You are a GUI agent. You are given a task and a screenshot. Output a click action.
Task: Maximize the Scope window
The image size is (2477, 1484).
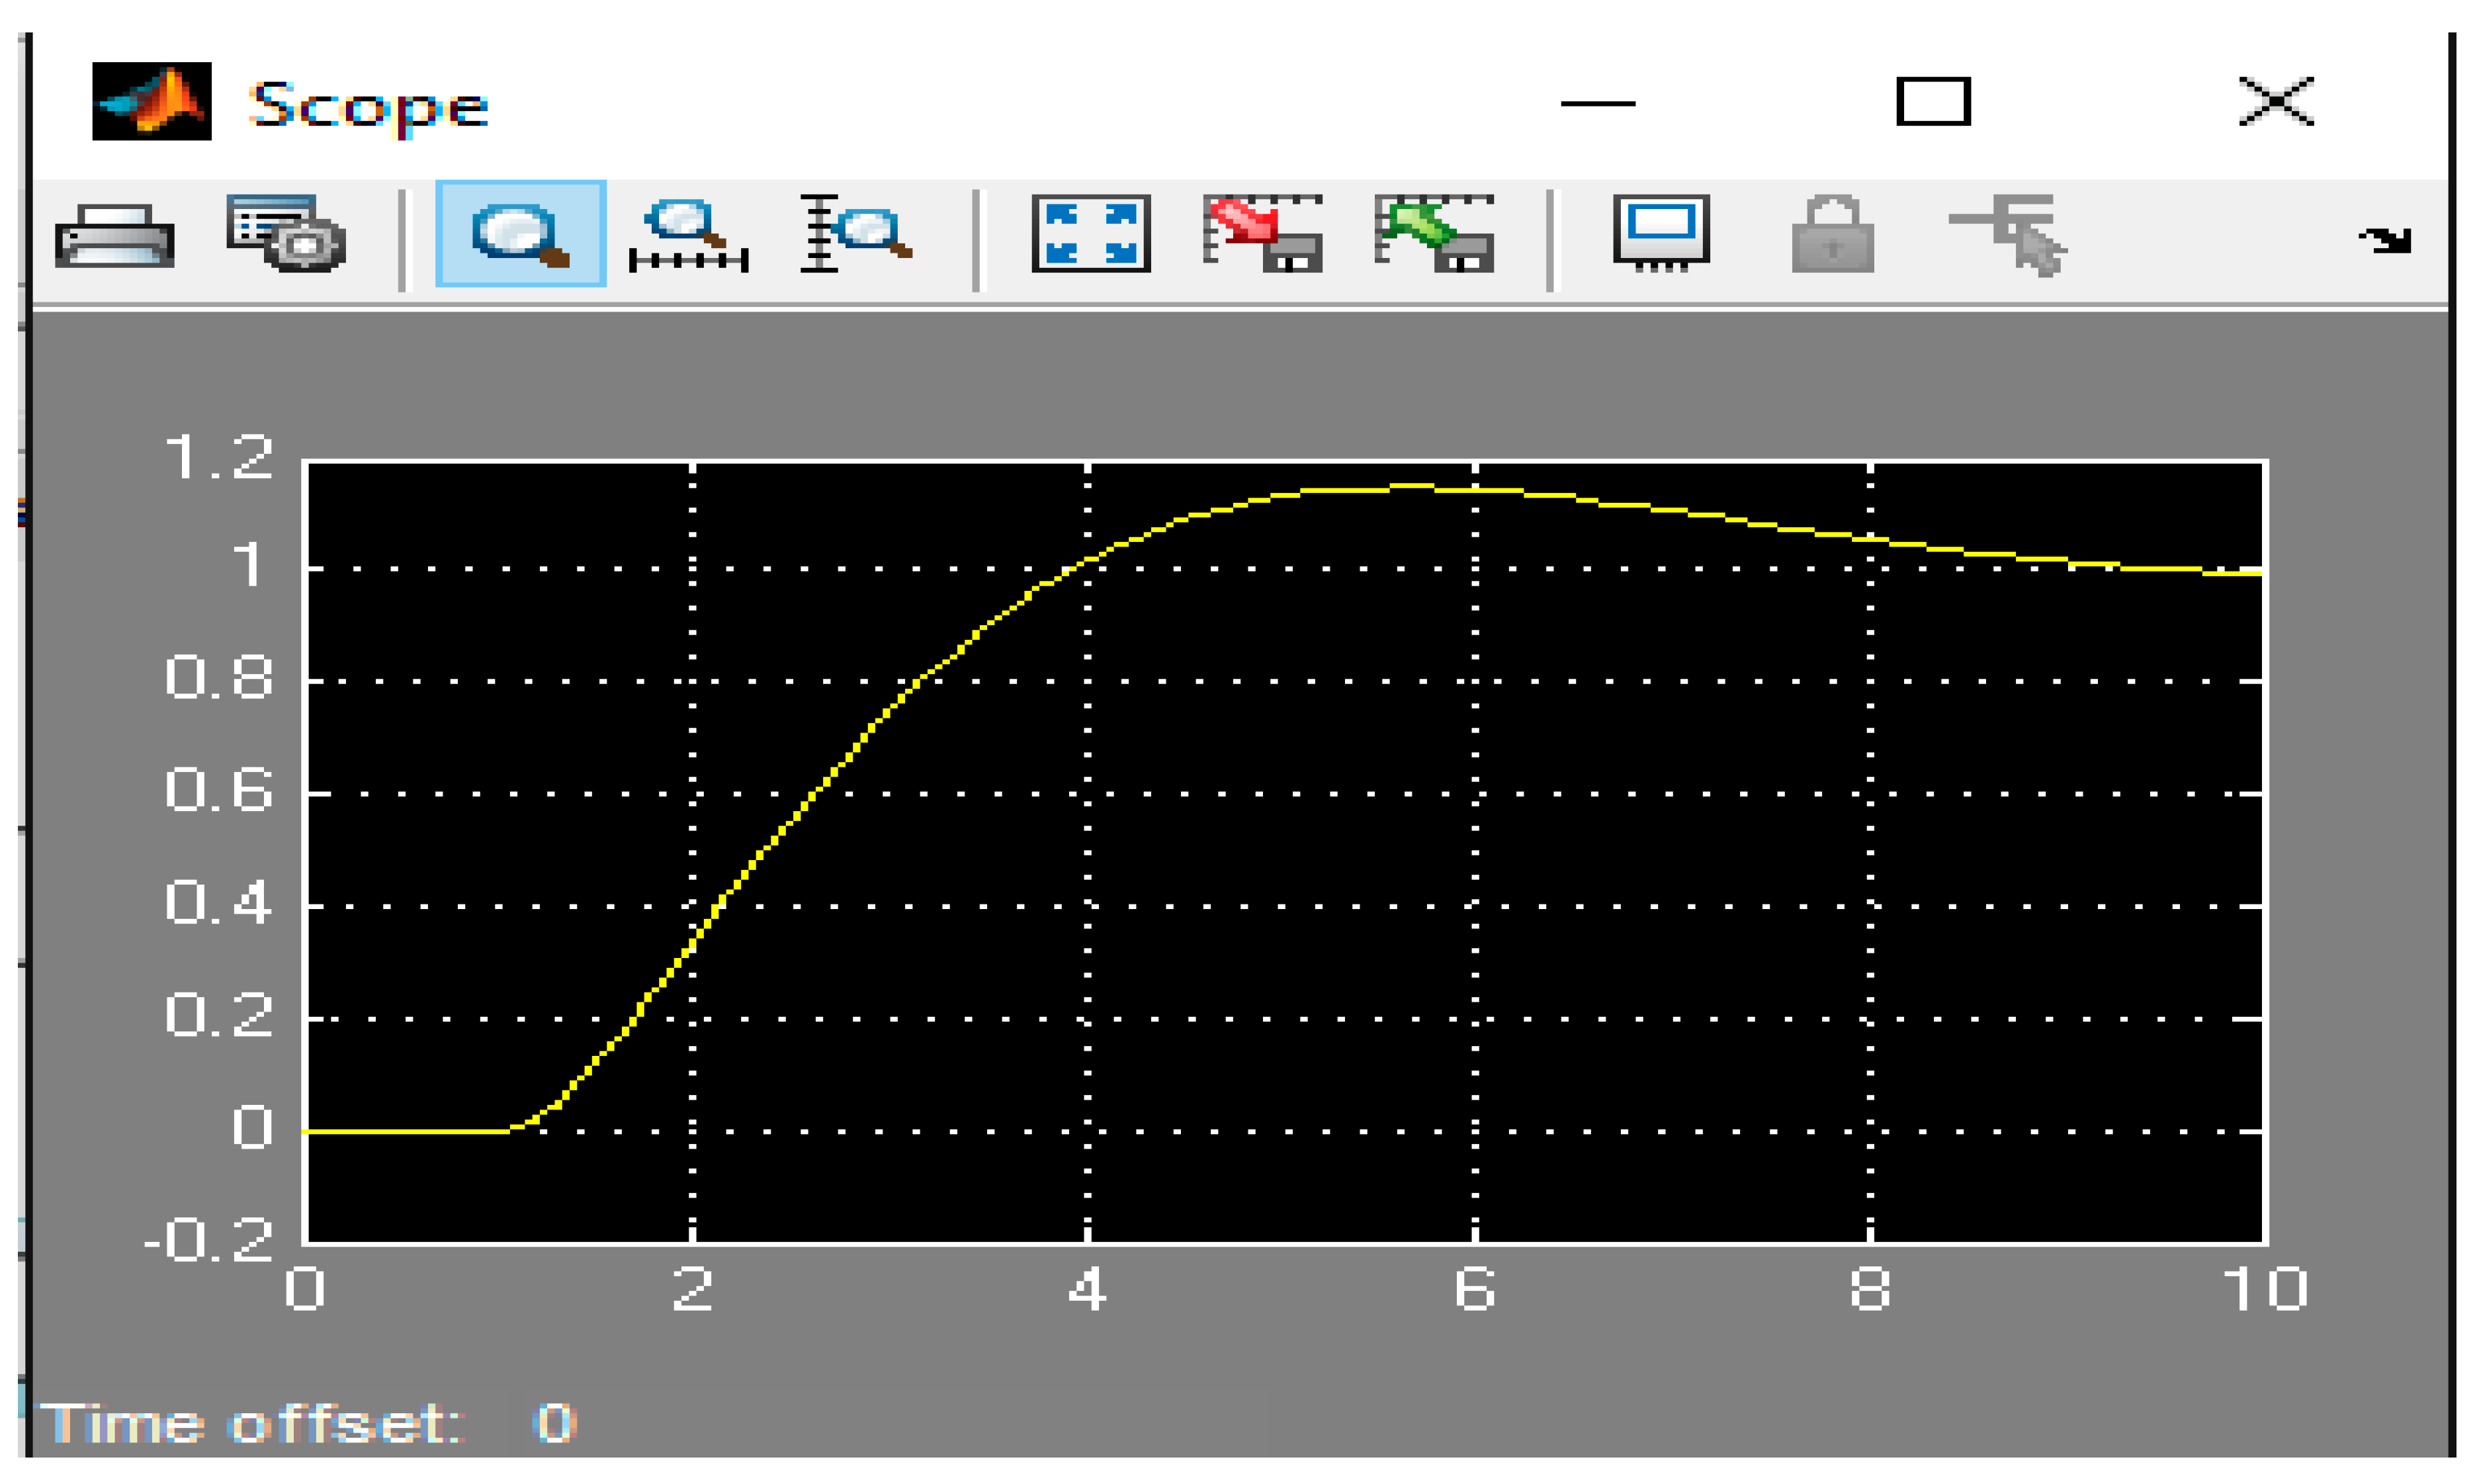pos(1933,101)
